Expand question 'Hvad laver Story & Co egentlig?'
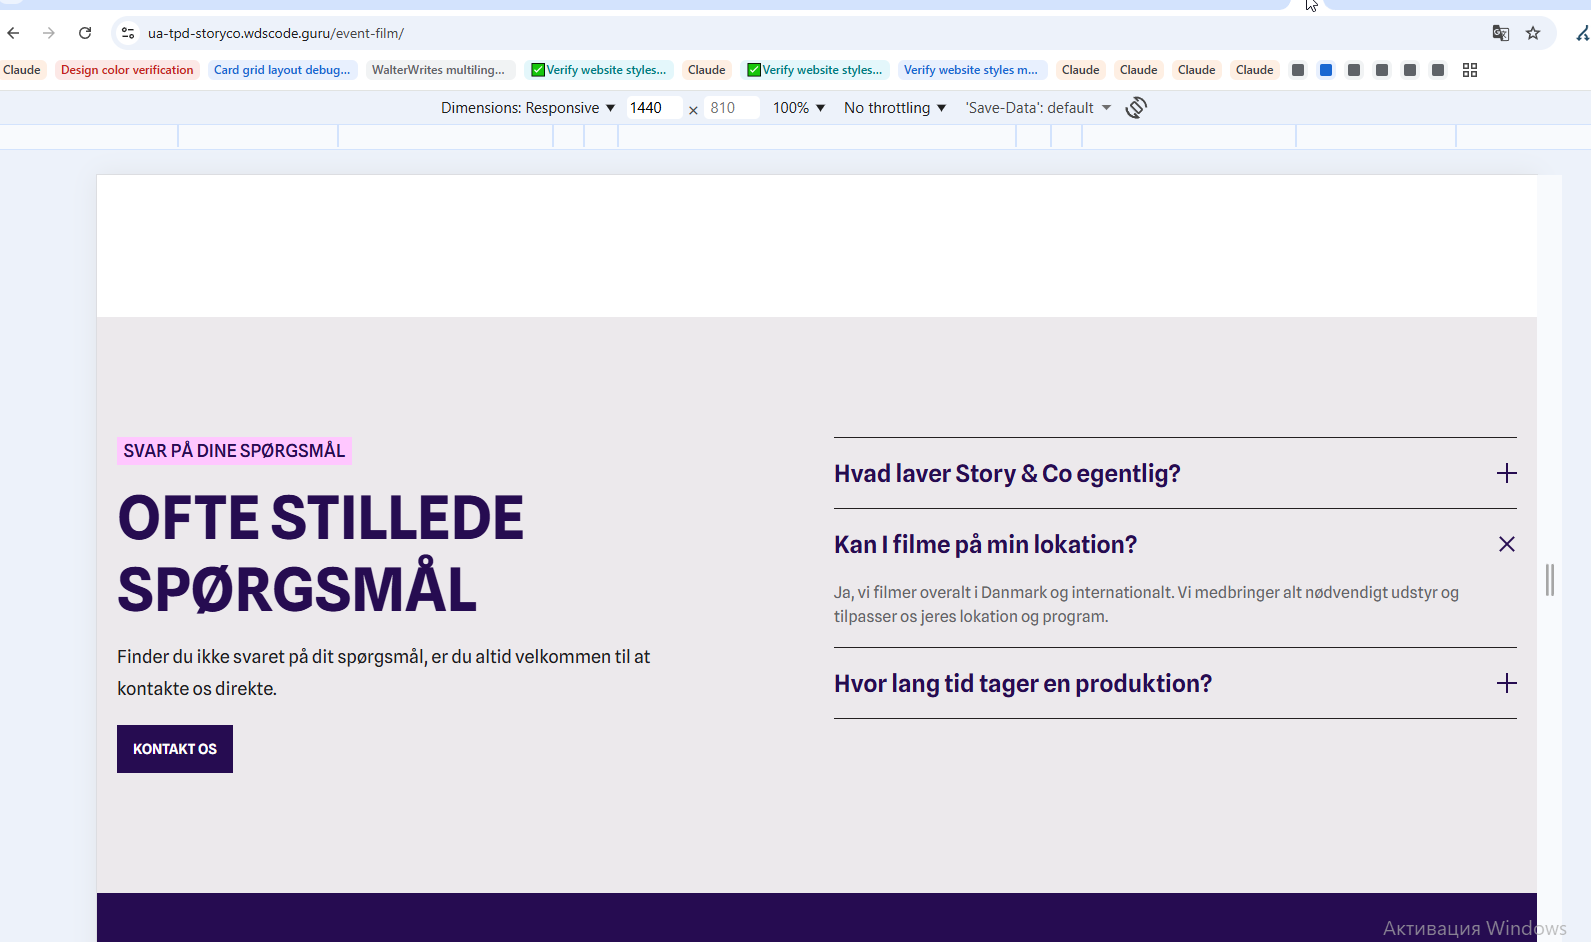1591x942 pixels. click(x=1175, y=473)
